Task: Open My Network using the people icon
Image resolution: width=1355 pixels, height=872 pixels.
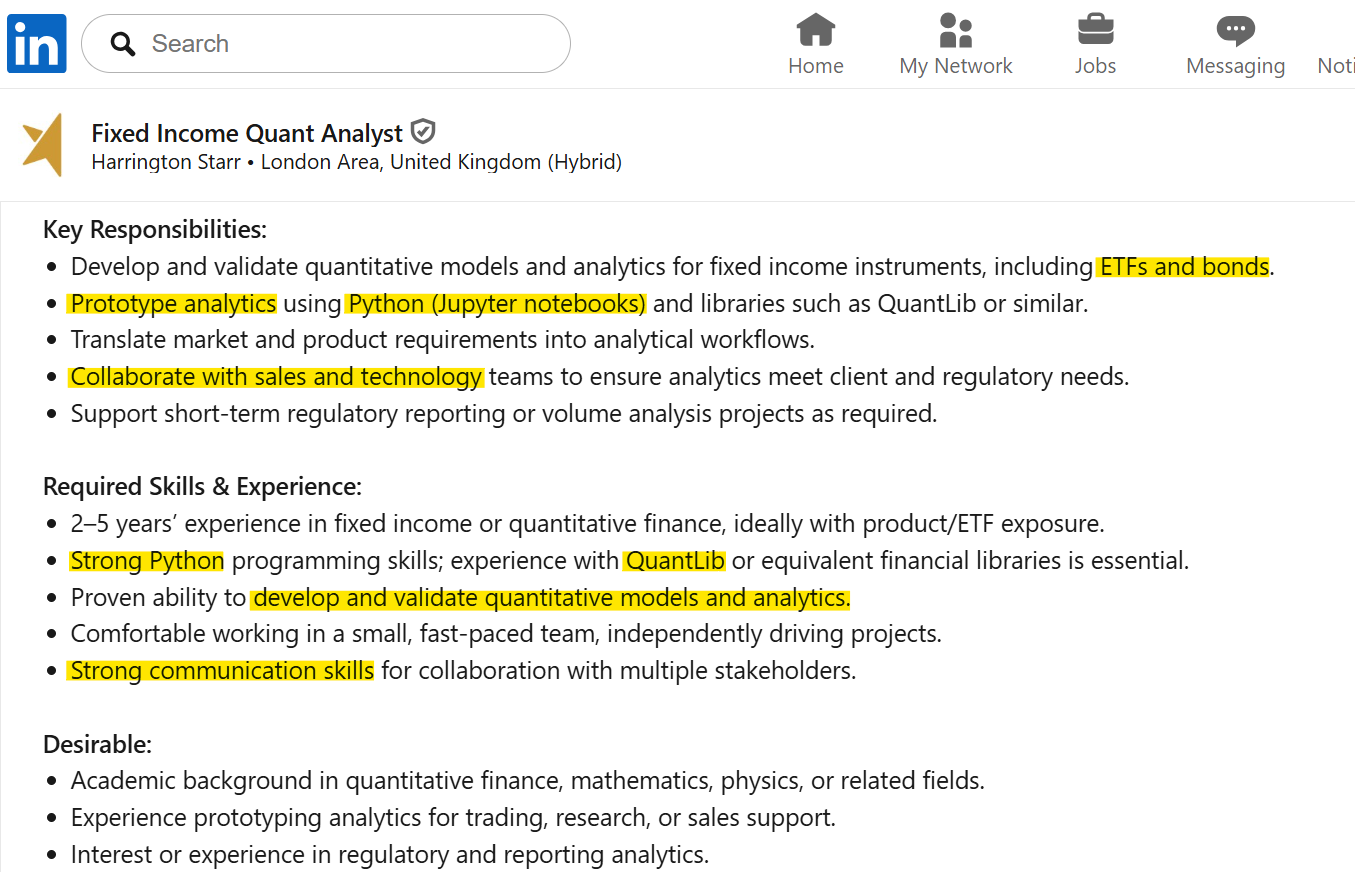Action: click(x=955, y=30)
